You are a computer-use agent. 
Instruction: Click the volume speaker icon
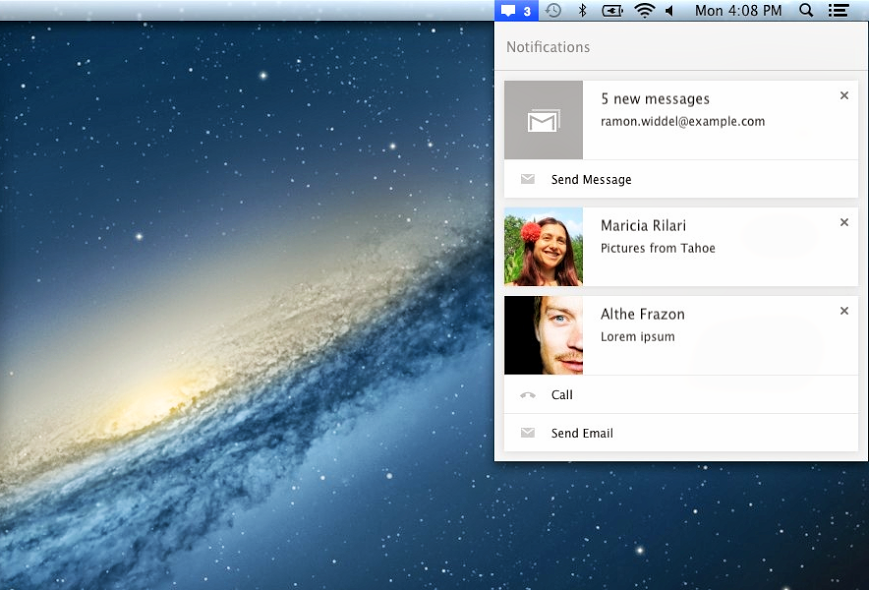coord(669,11)
